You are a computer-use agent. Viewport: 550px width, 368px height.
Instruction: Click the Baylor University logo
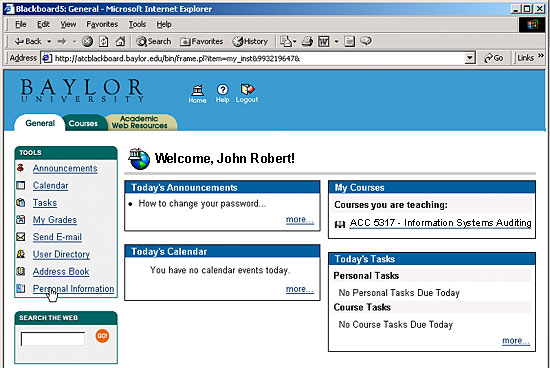(82, 90)
